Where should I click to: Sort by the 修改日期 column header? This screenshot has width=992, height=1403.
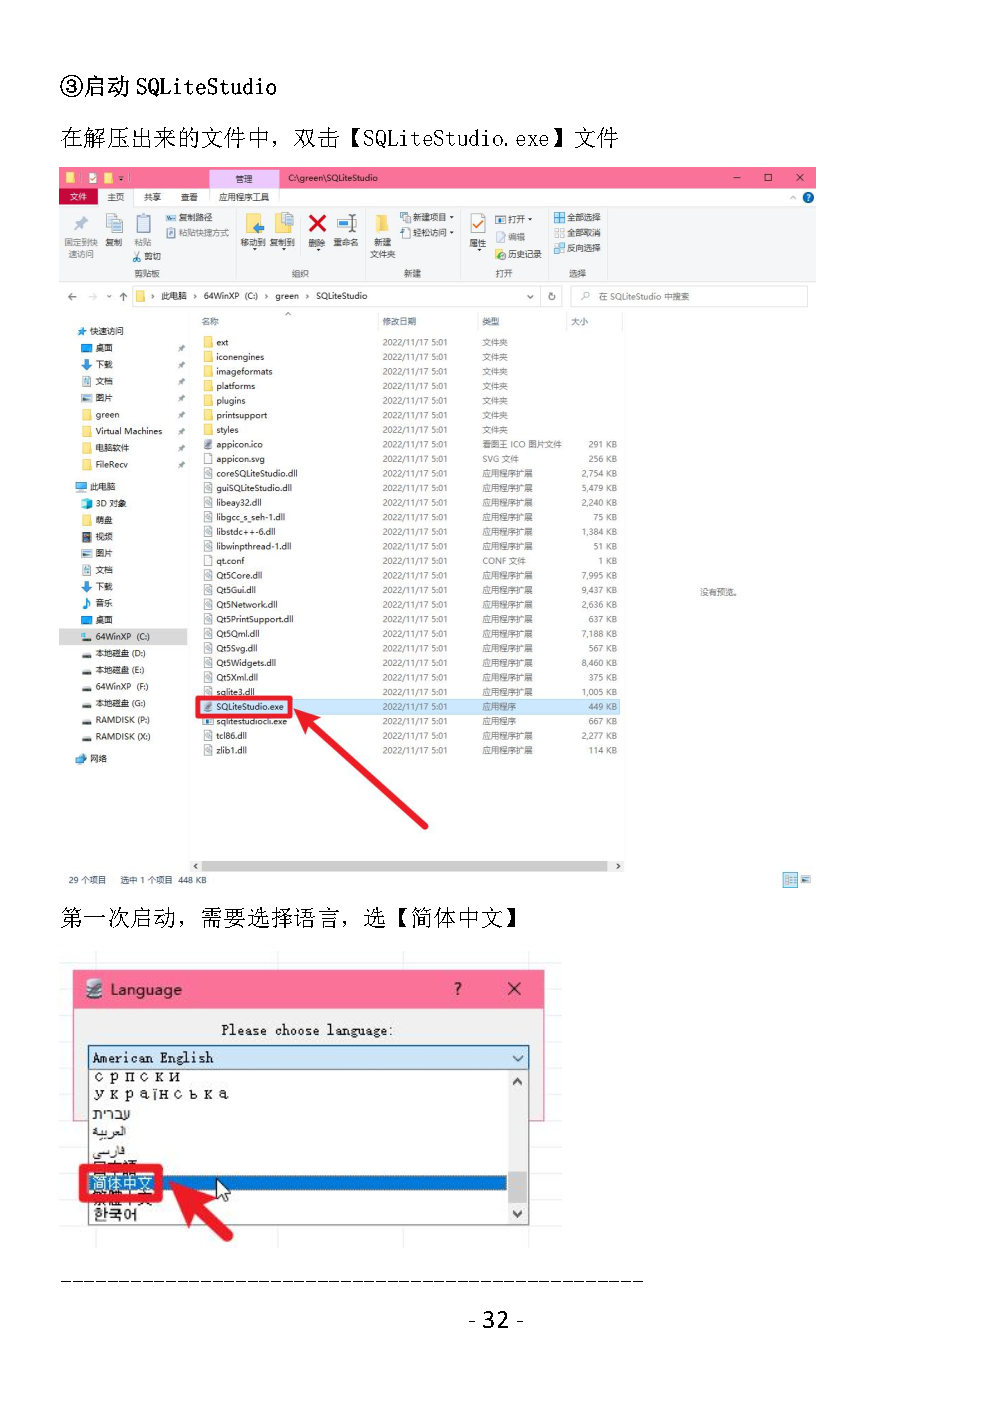click(x=399, y=322)
